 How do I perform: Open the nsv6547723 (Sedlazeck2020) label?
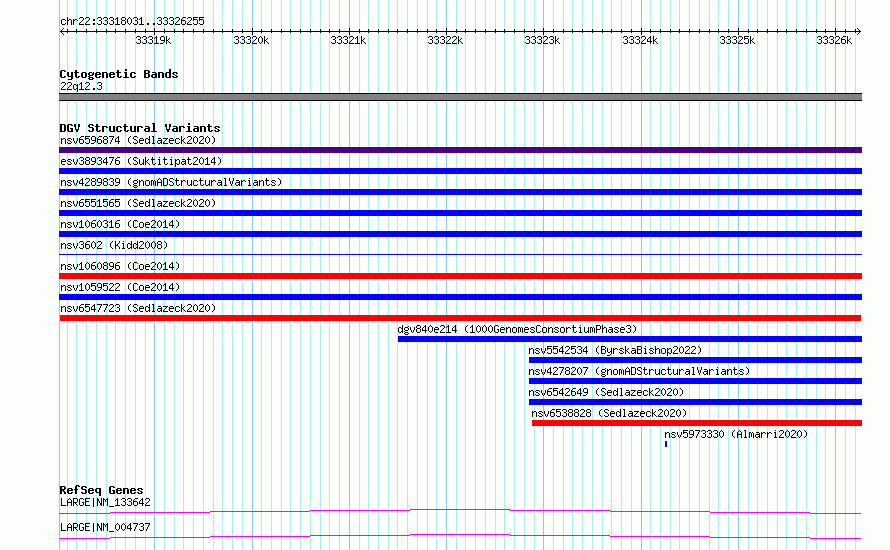[138, 308]
